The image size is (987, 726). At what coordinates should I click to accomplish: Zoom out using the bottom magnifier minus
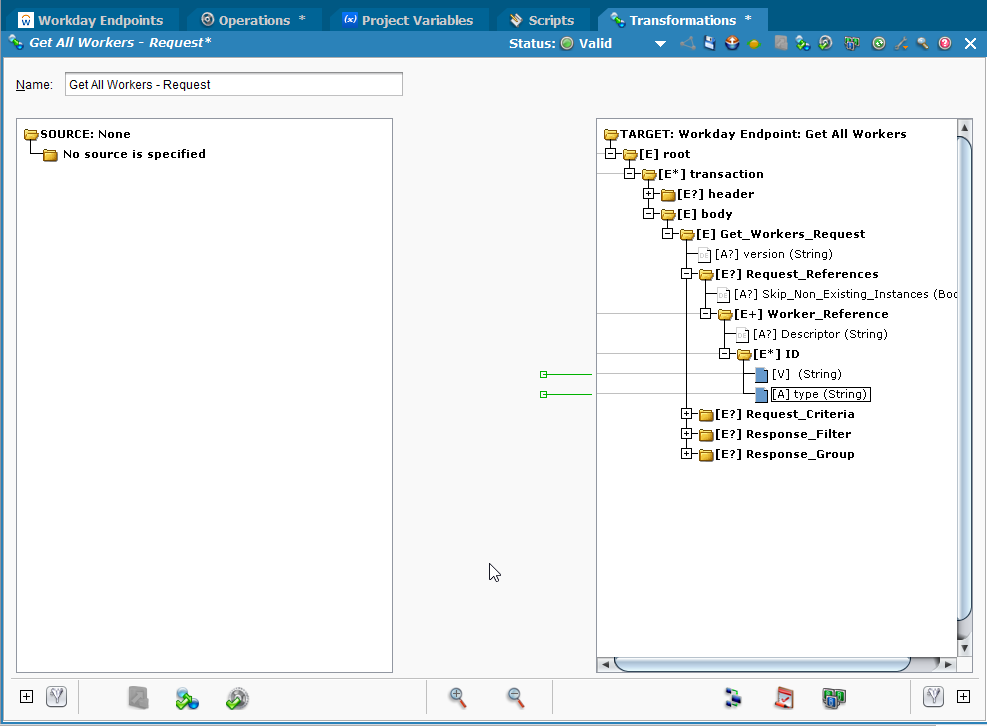click(x=516, y=698)
